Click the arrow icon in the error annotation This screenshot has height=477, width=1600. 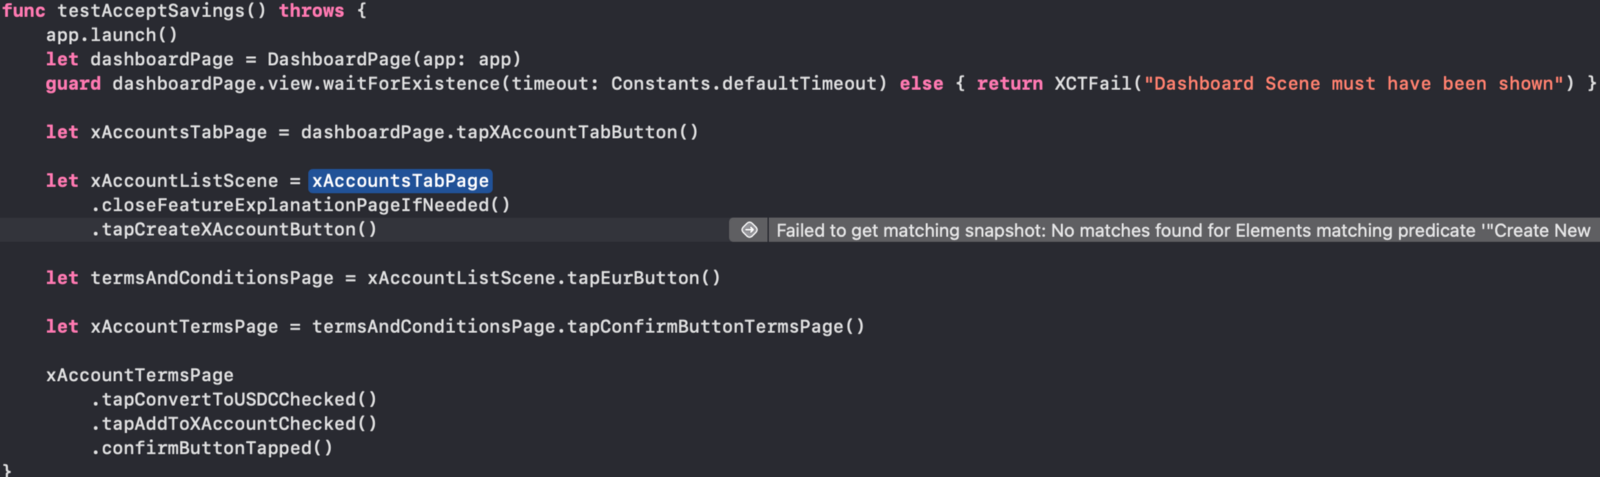749,230
